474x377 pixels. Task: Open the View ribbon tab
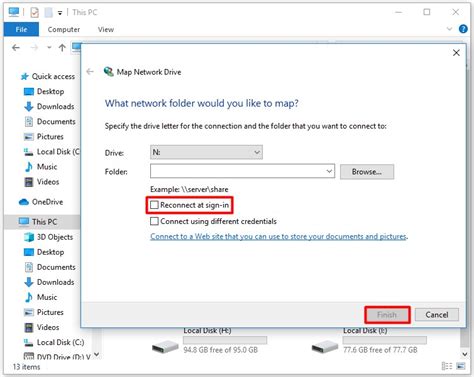[x=106, y=29]
